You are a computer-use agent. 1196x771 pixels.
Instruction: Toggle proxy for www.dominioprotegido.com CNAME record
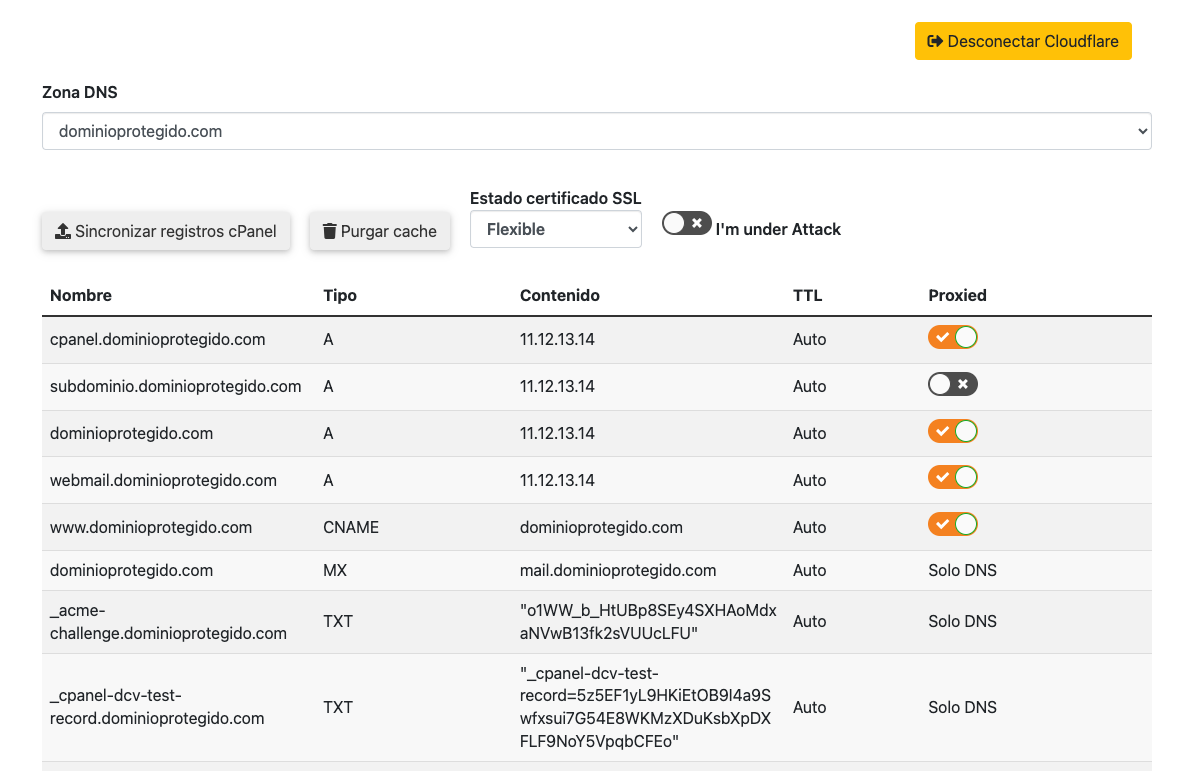pos(952,525)
